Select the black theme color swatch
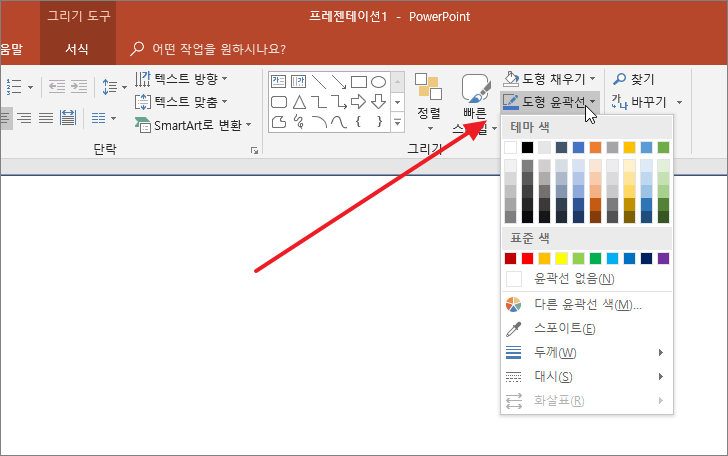728x456 pixels. tap(527, 148)
